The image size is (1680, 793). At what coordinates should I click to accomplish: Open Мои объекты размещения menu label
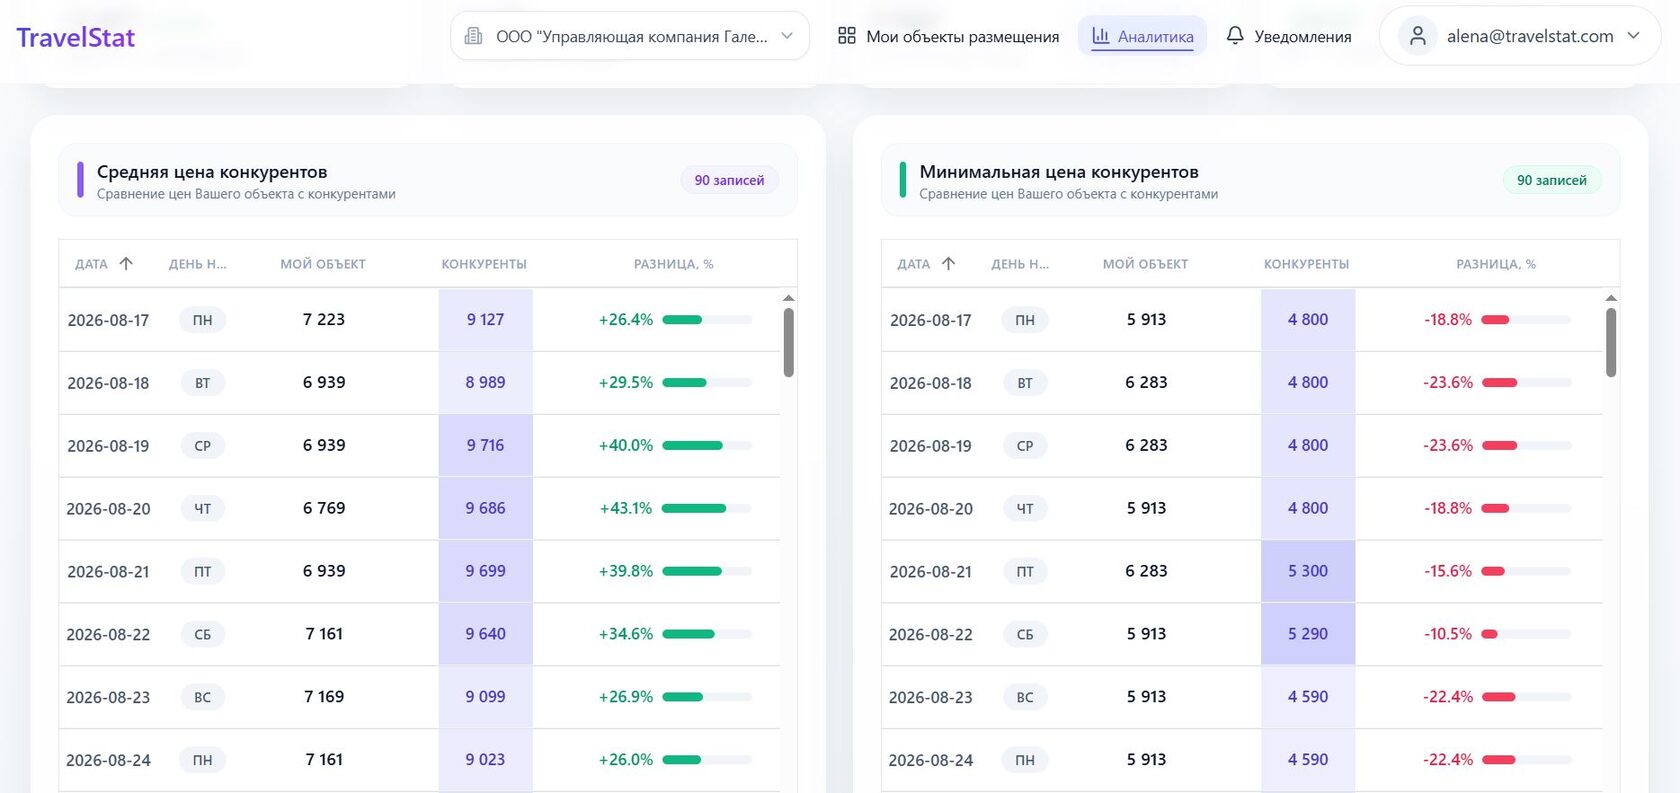(x=962, y=37)
